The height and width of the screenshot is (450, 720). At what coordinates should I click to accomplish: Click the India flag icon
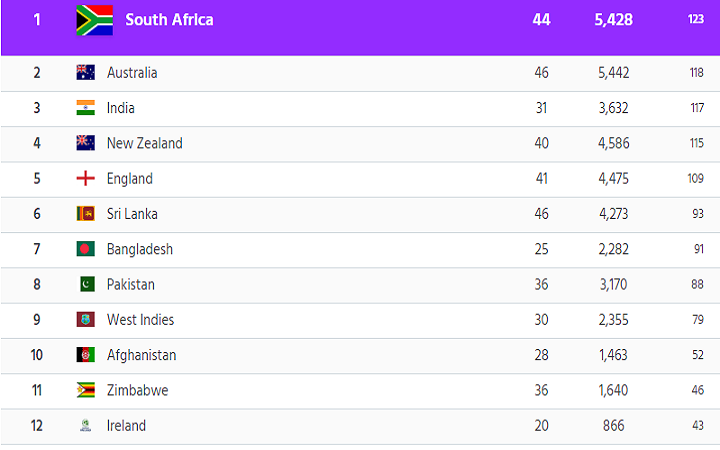point(85,108)
